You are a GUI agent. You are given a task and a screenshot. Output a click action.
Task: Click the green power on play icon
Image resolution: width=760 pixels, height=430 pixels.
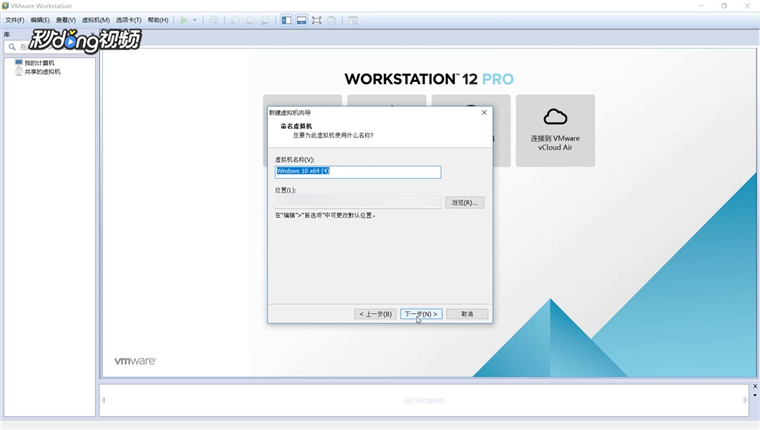tap(184, 20)
